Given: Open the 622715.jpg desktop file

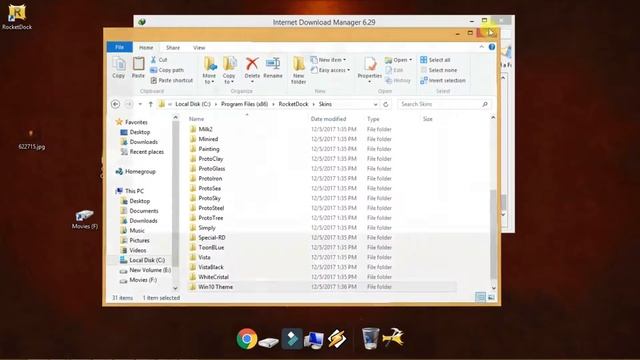Looking at the screenshot, I should pos(31,140).
